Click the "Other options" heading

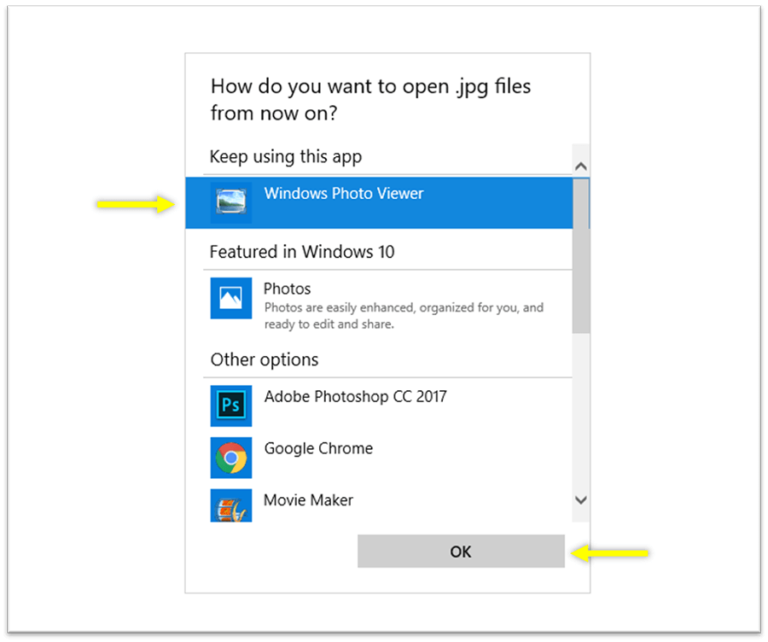[264, 360]
